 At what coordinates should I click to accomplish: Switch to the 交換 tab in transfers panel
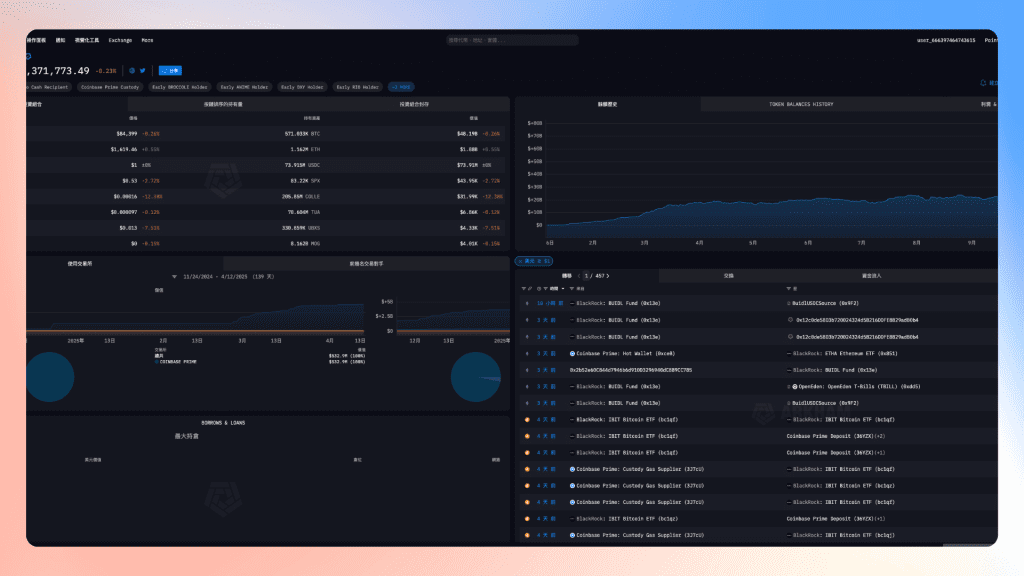(x=729, y=276)
